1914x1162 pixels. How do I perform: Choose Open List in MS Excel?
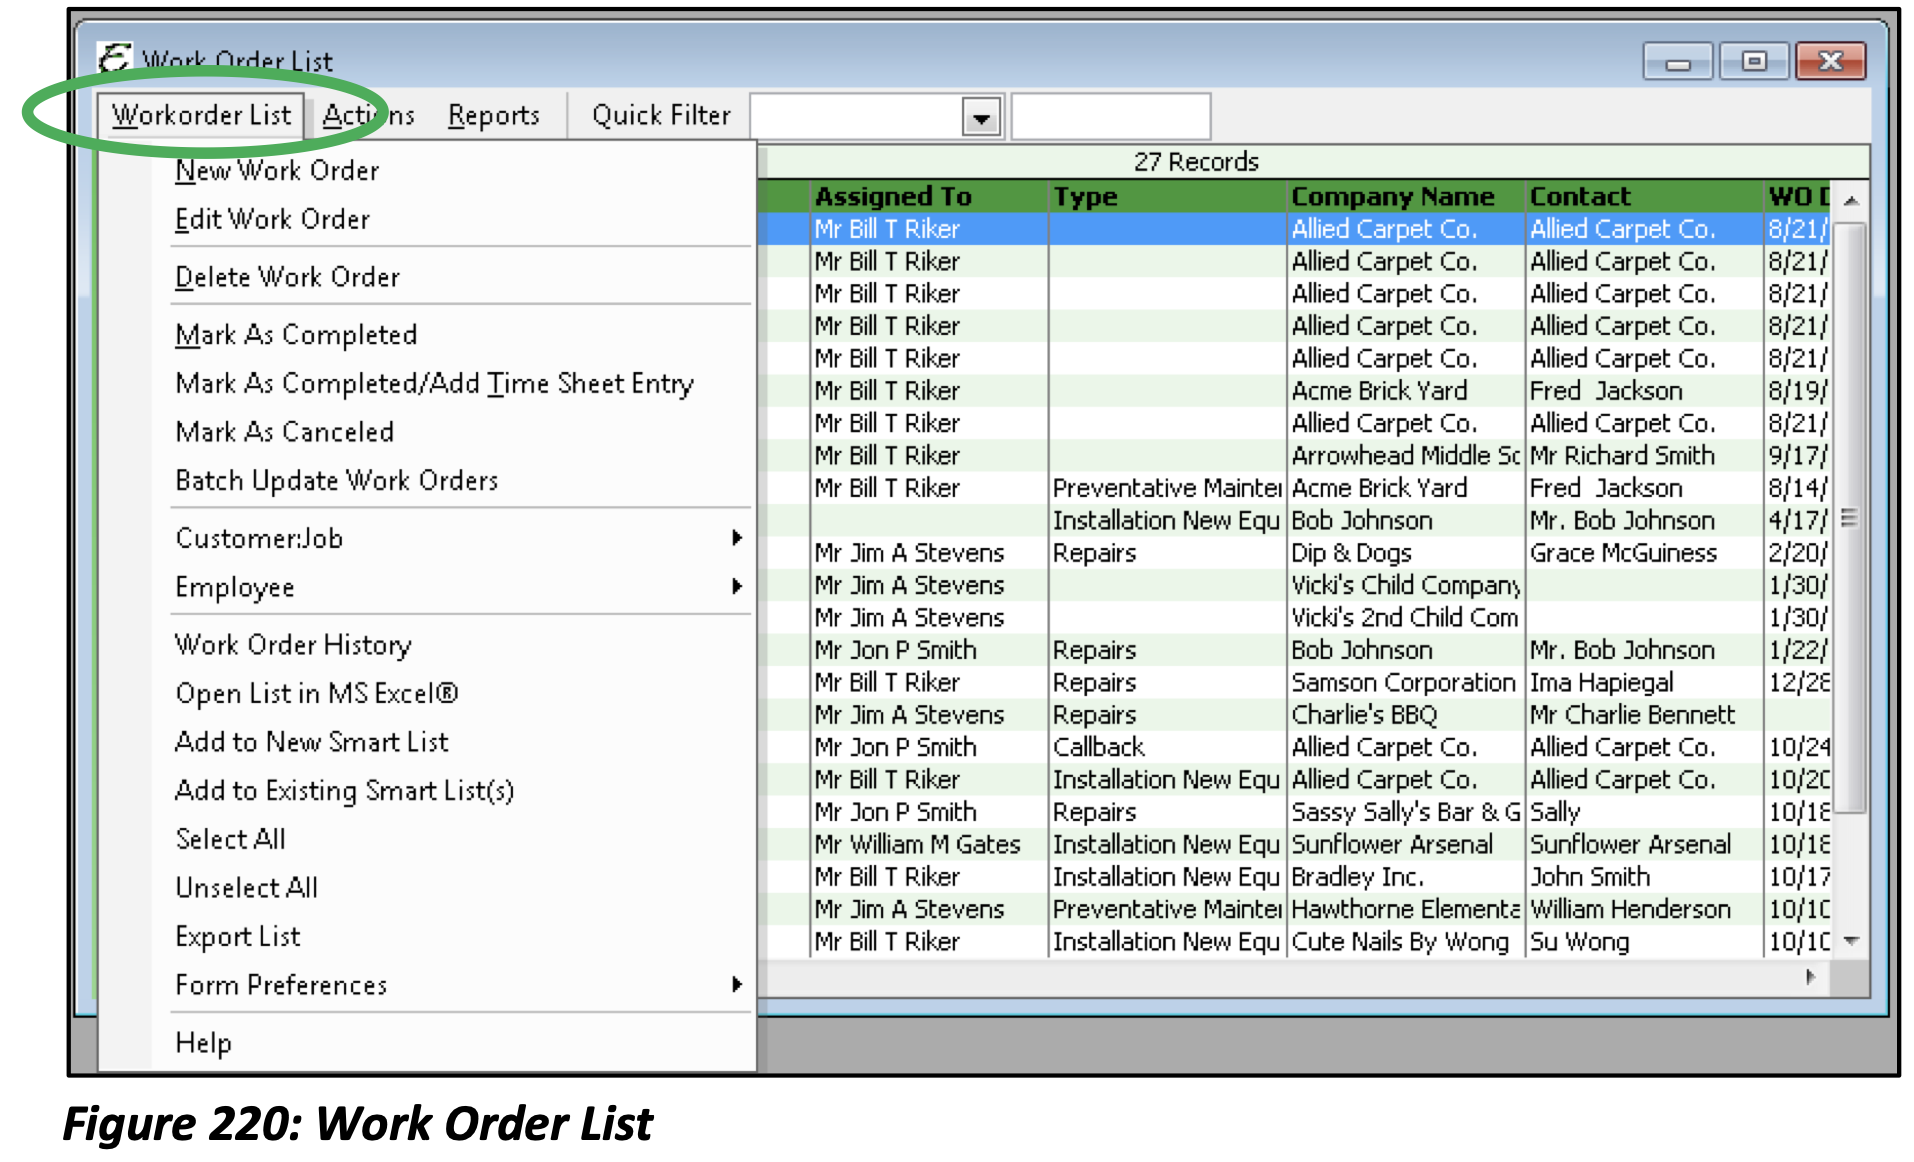coord(316,693)
